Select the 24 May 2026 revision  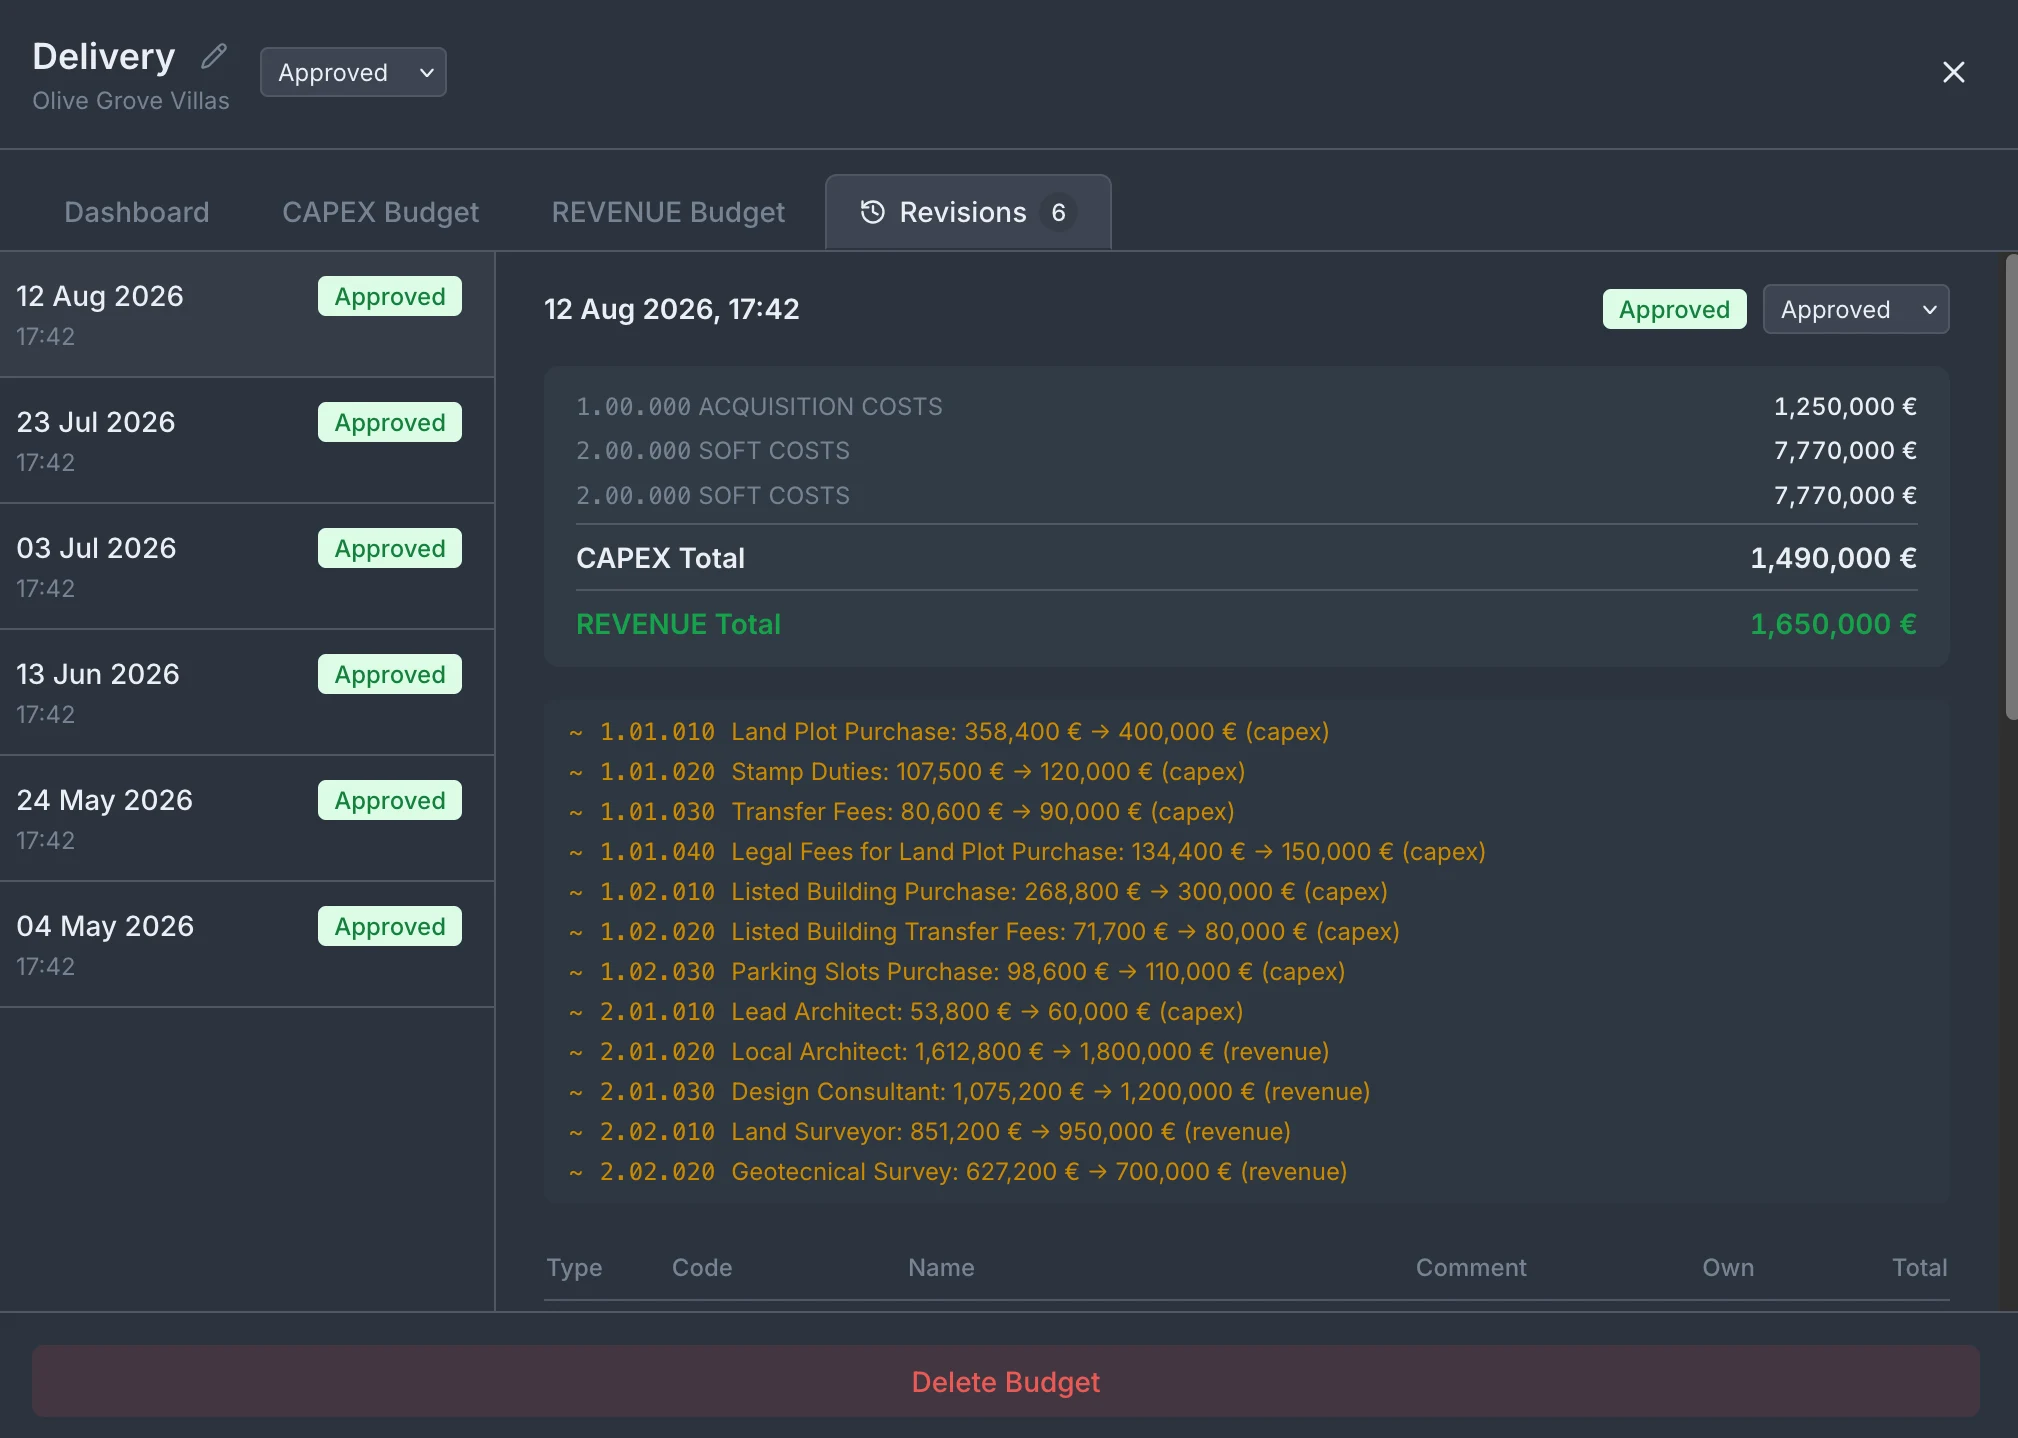coord(247,819)
